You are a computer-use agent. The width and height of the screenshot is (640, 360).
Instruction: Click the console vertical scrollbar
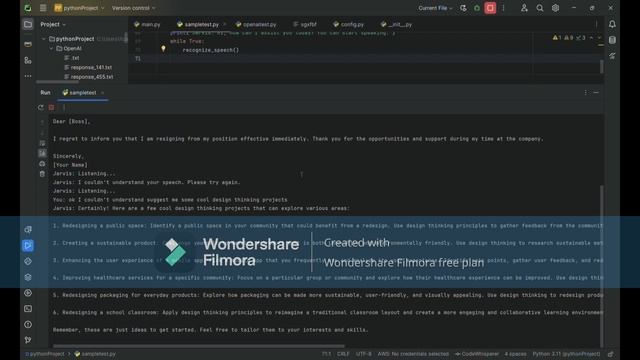coord(602,265)
